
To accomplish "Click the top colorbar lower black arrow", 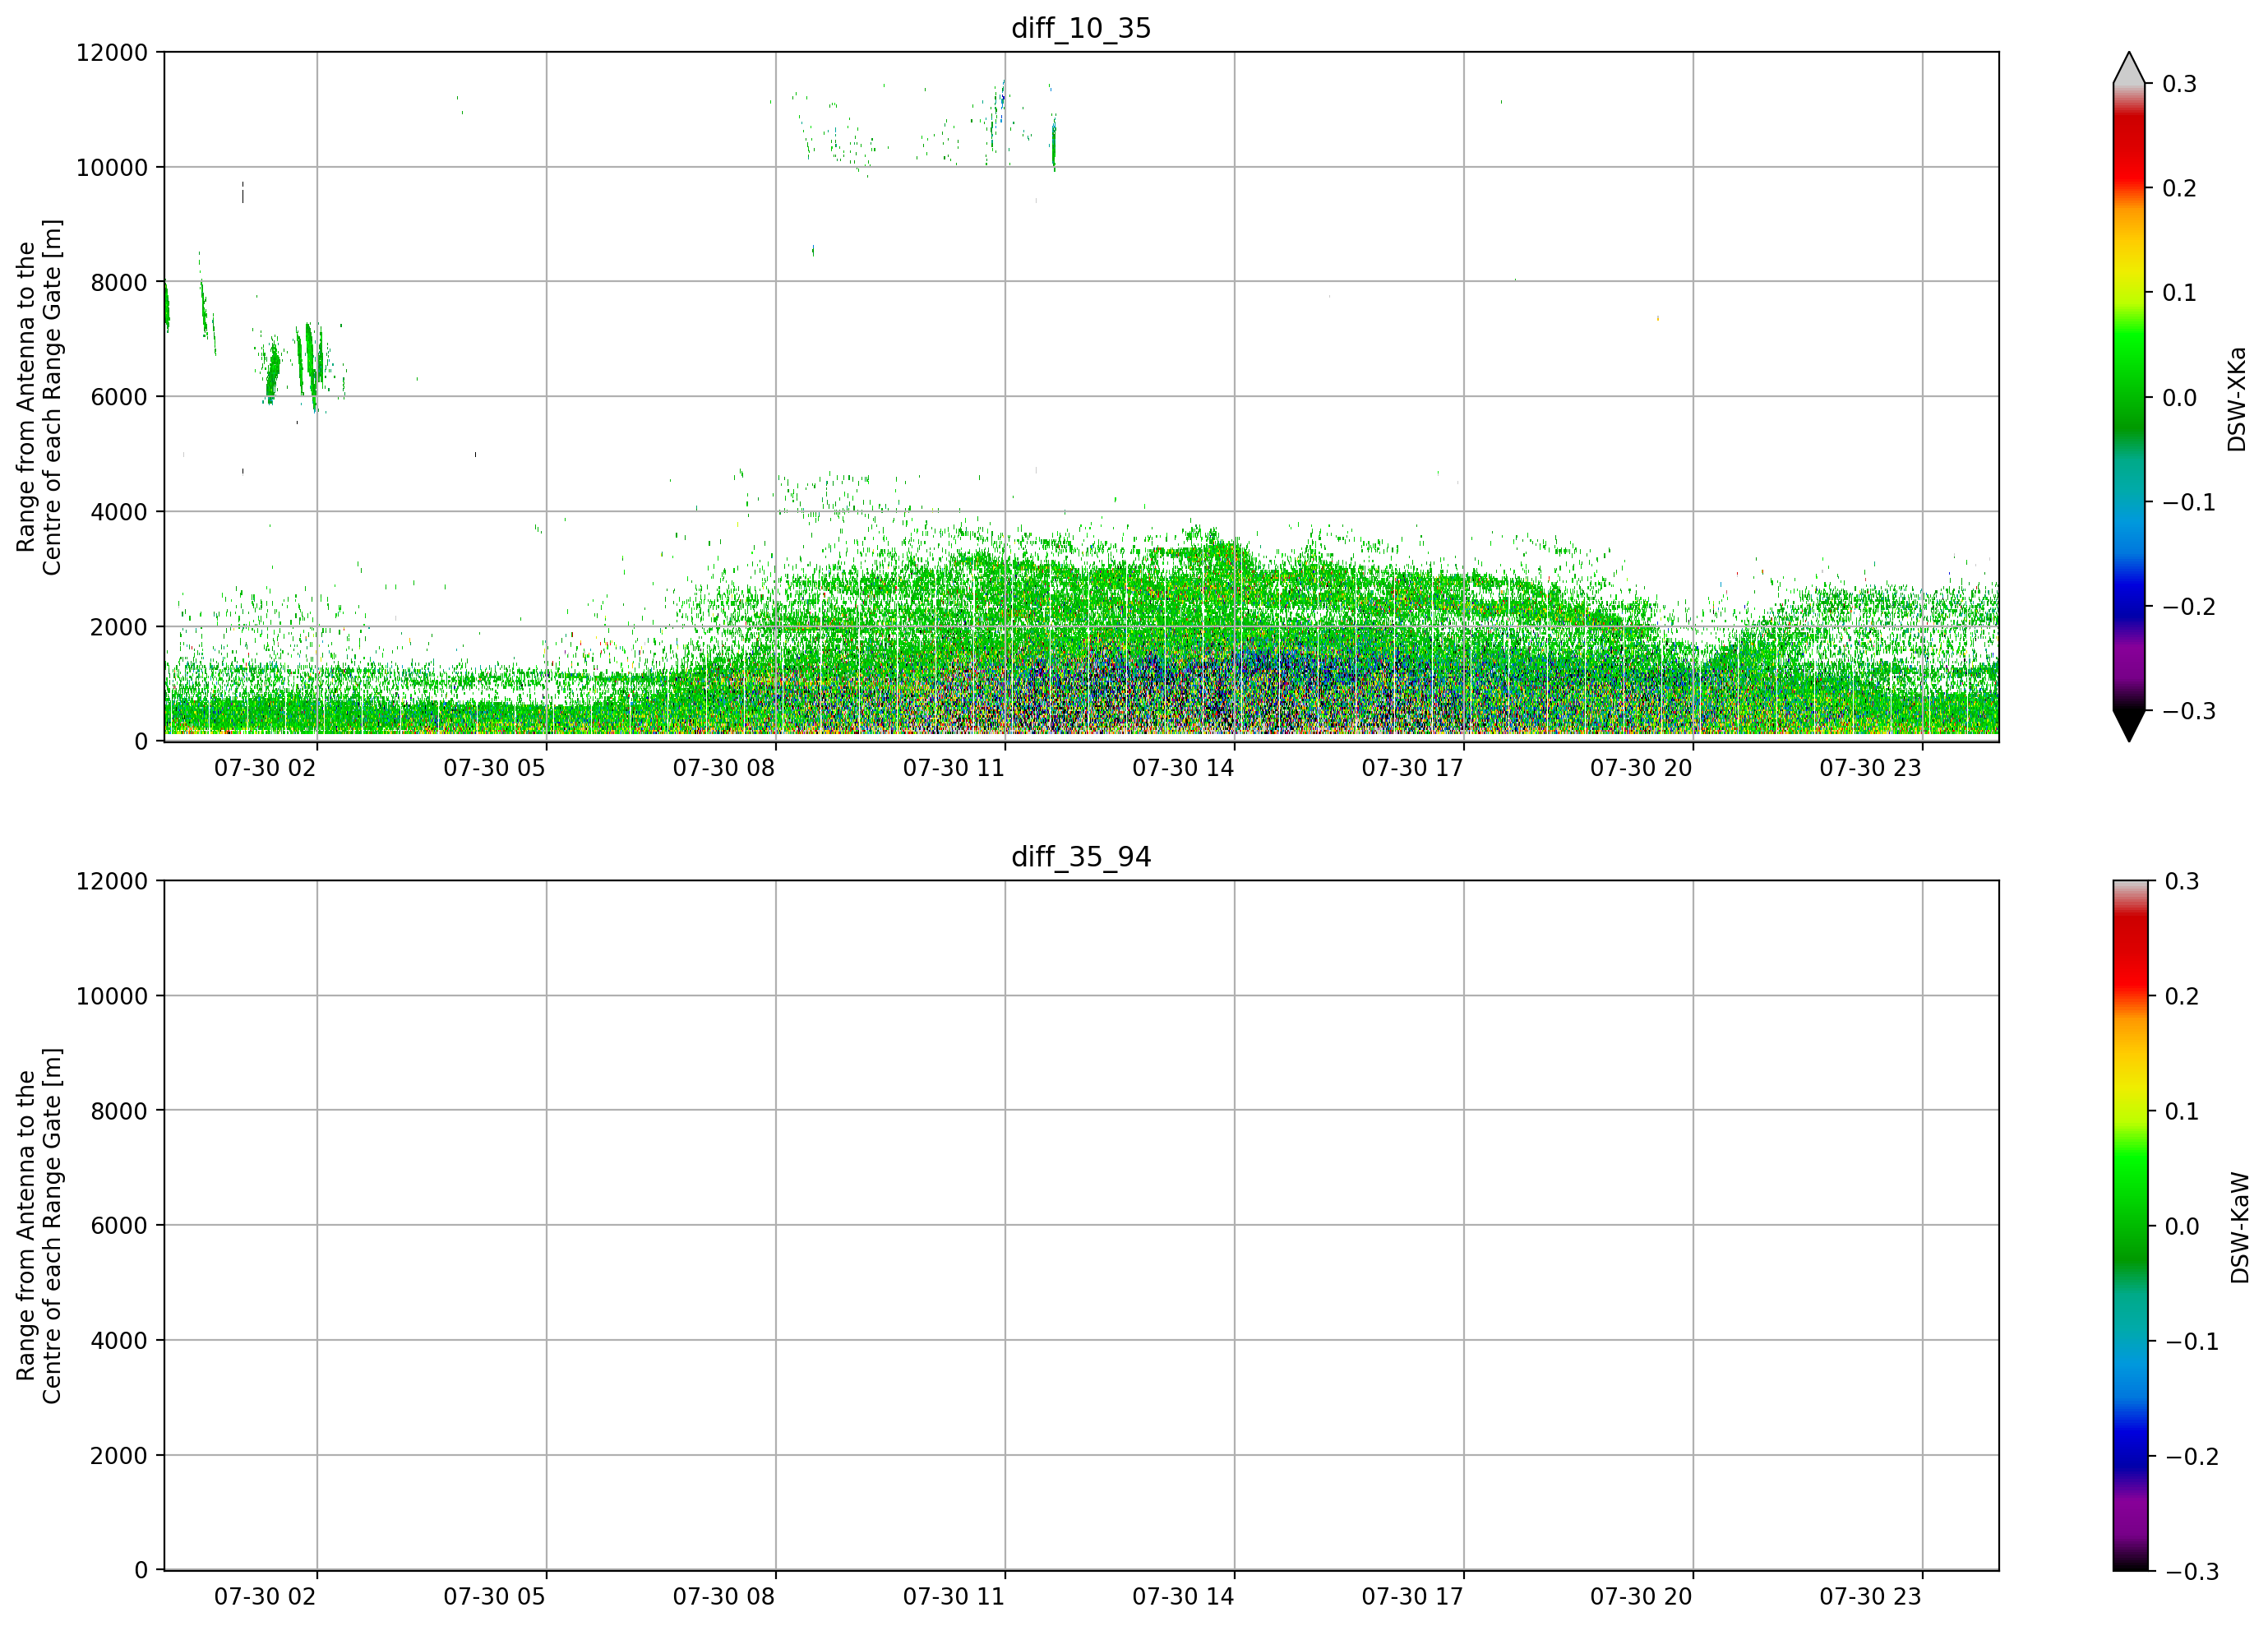I will (x=2129, y=726).
